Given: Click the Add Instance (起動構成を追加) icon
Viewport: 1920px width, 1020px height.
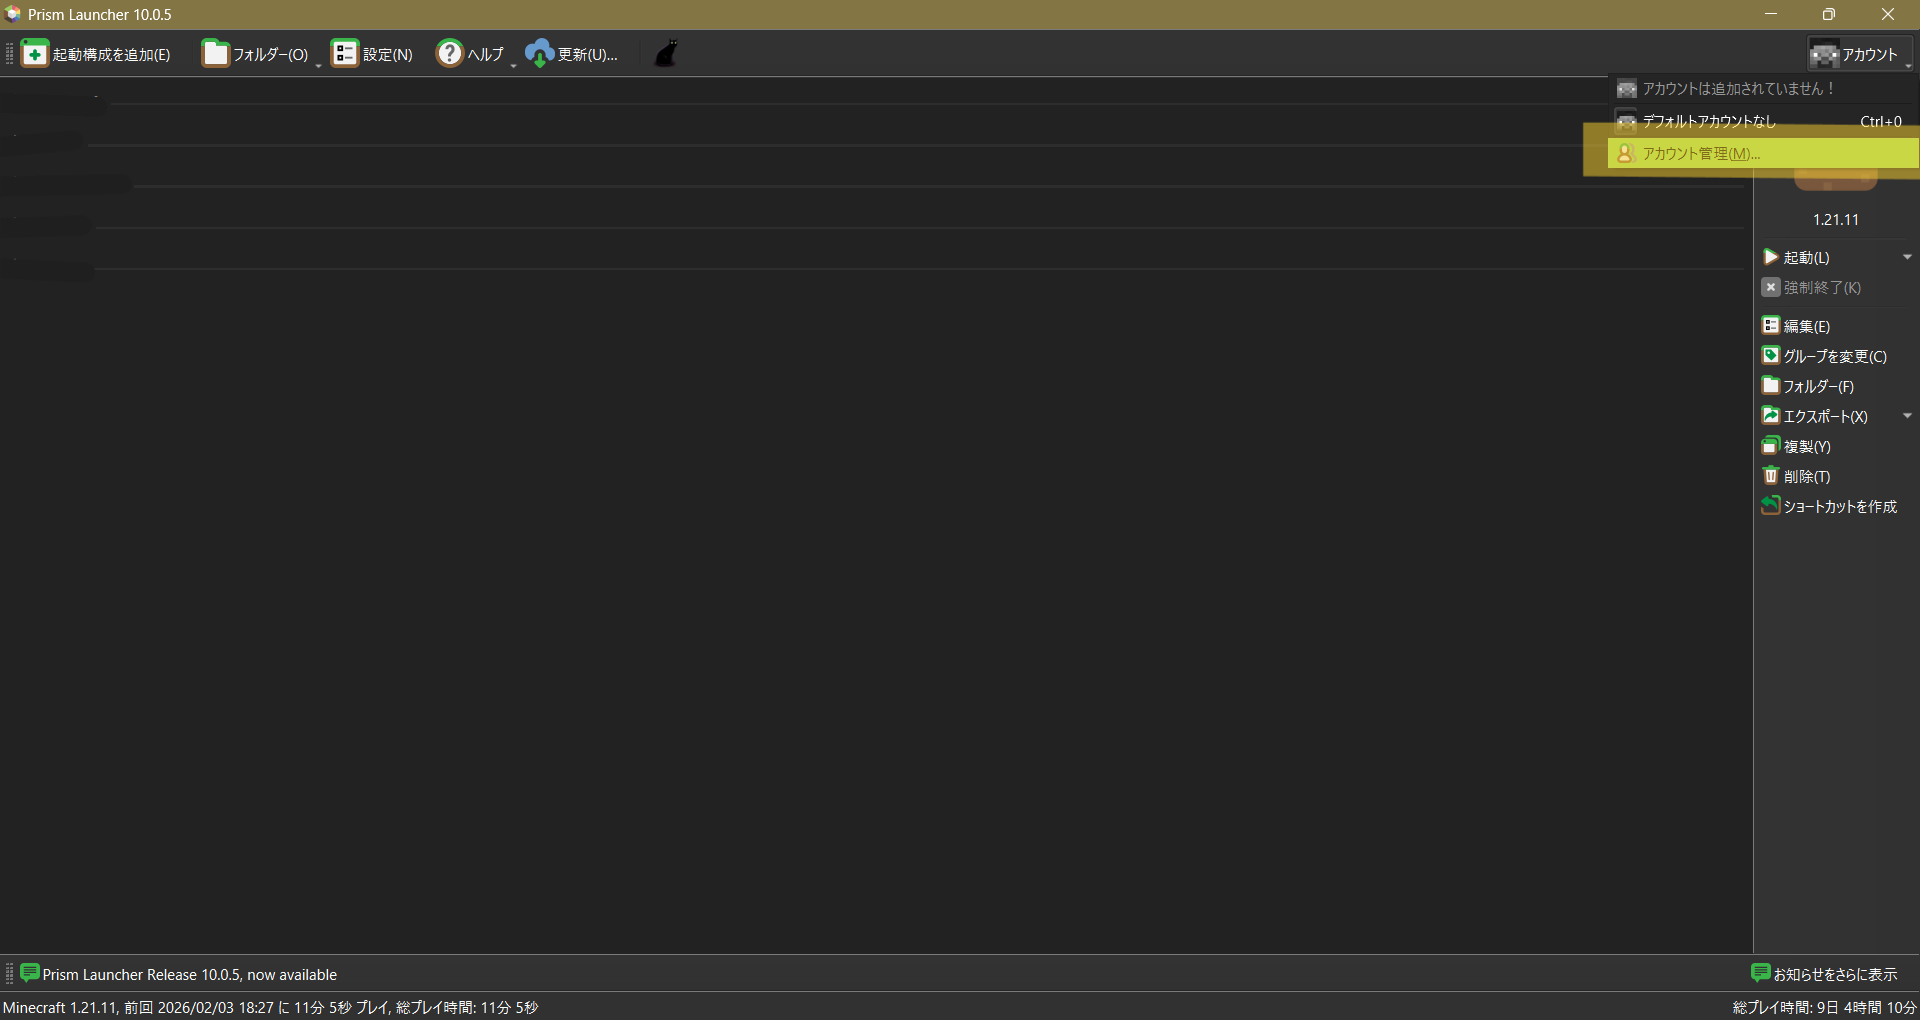Looking at the screenshot, I should point(35,54).
